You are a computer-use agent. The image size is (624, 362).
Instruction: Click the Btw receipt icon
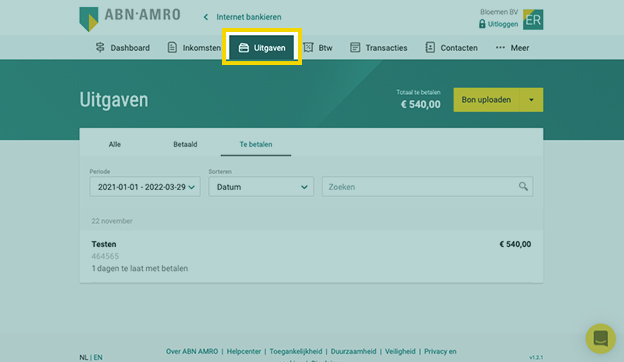pyautogui.click(x=308, y=47)
